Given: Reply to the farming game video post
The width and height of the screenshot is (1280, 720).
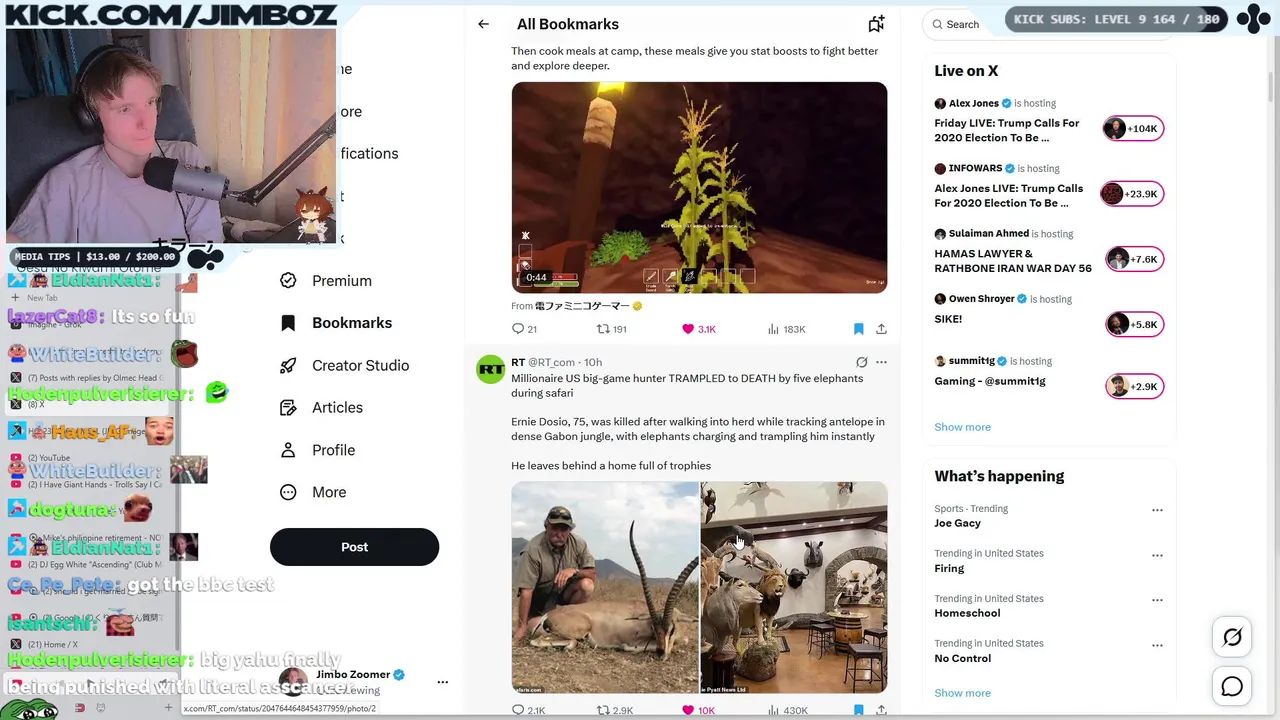Looking at the screenshot, I should 524,329.
